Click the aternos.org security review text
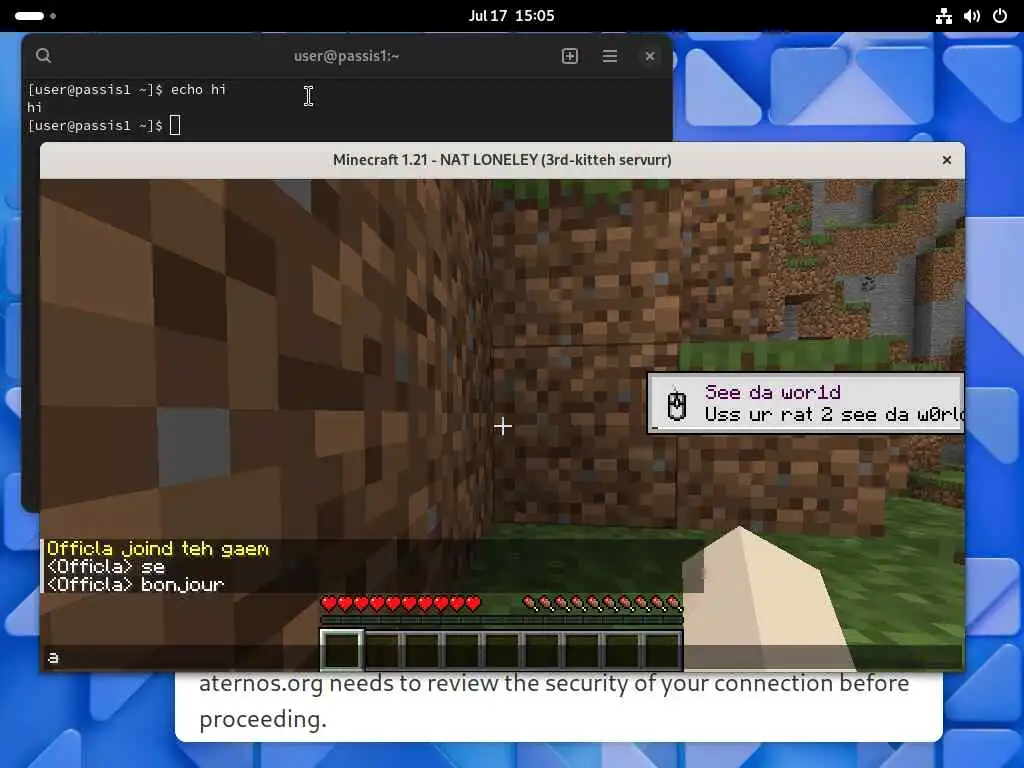This screenshot has height=768, width=1024. pos(554,701)
